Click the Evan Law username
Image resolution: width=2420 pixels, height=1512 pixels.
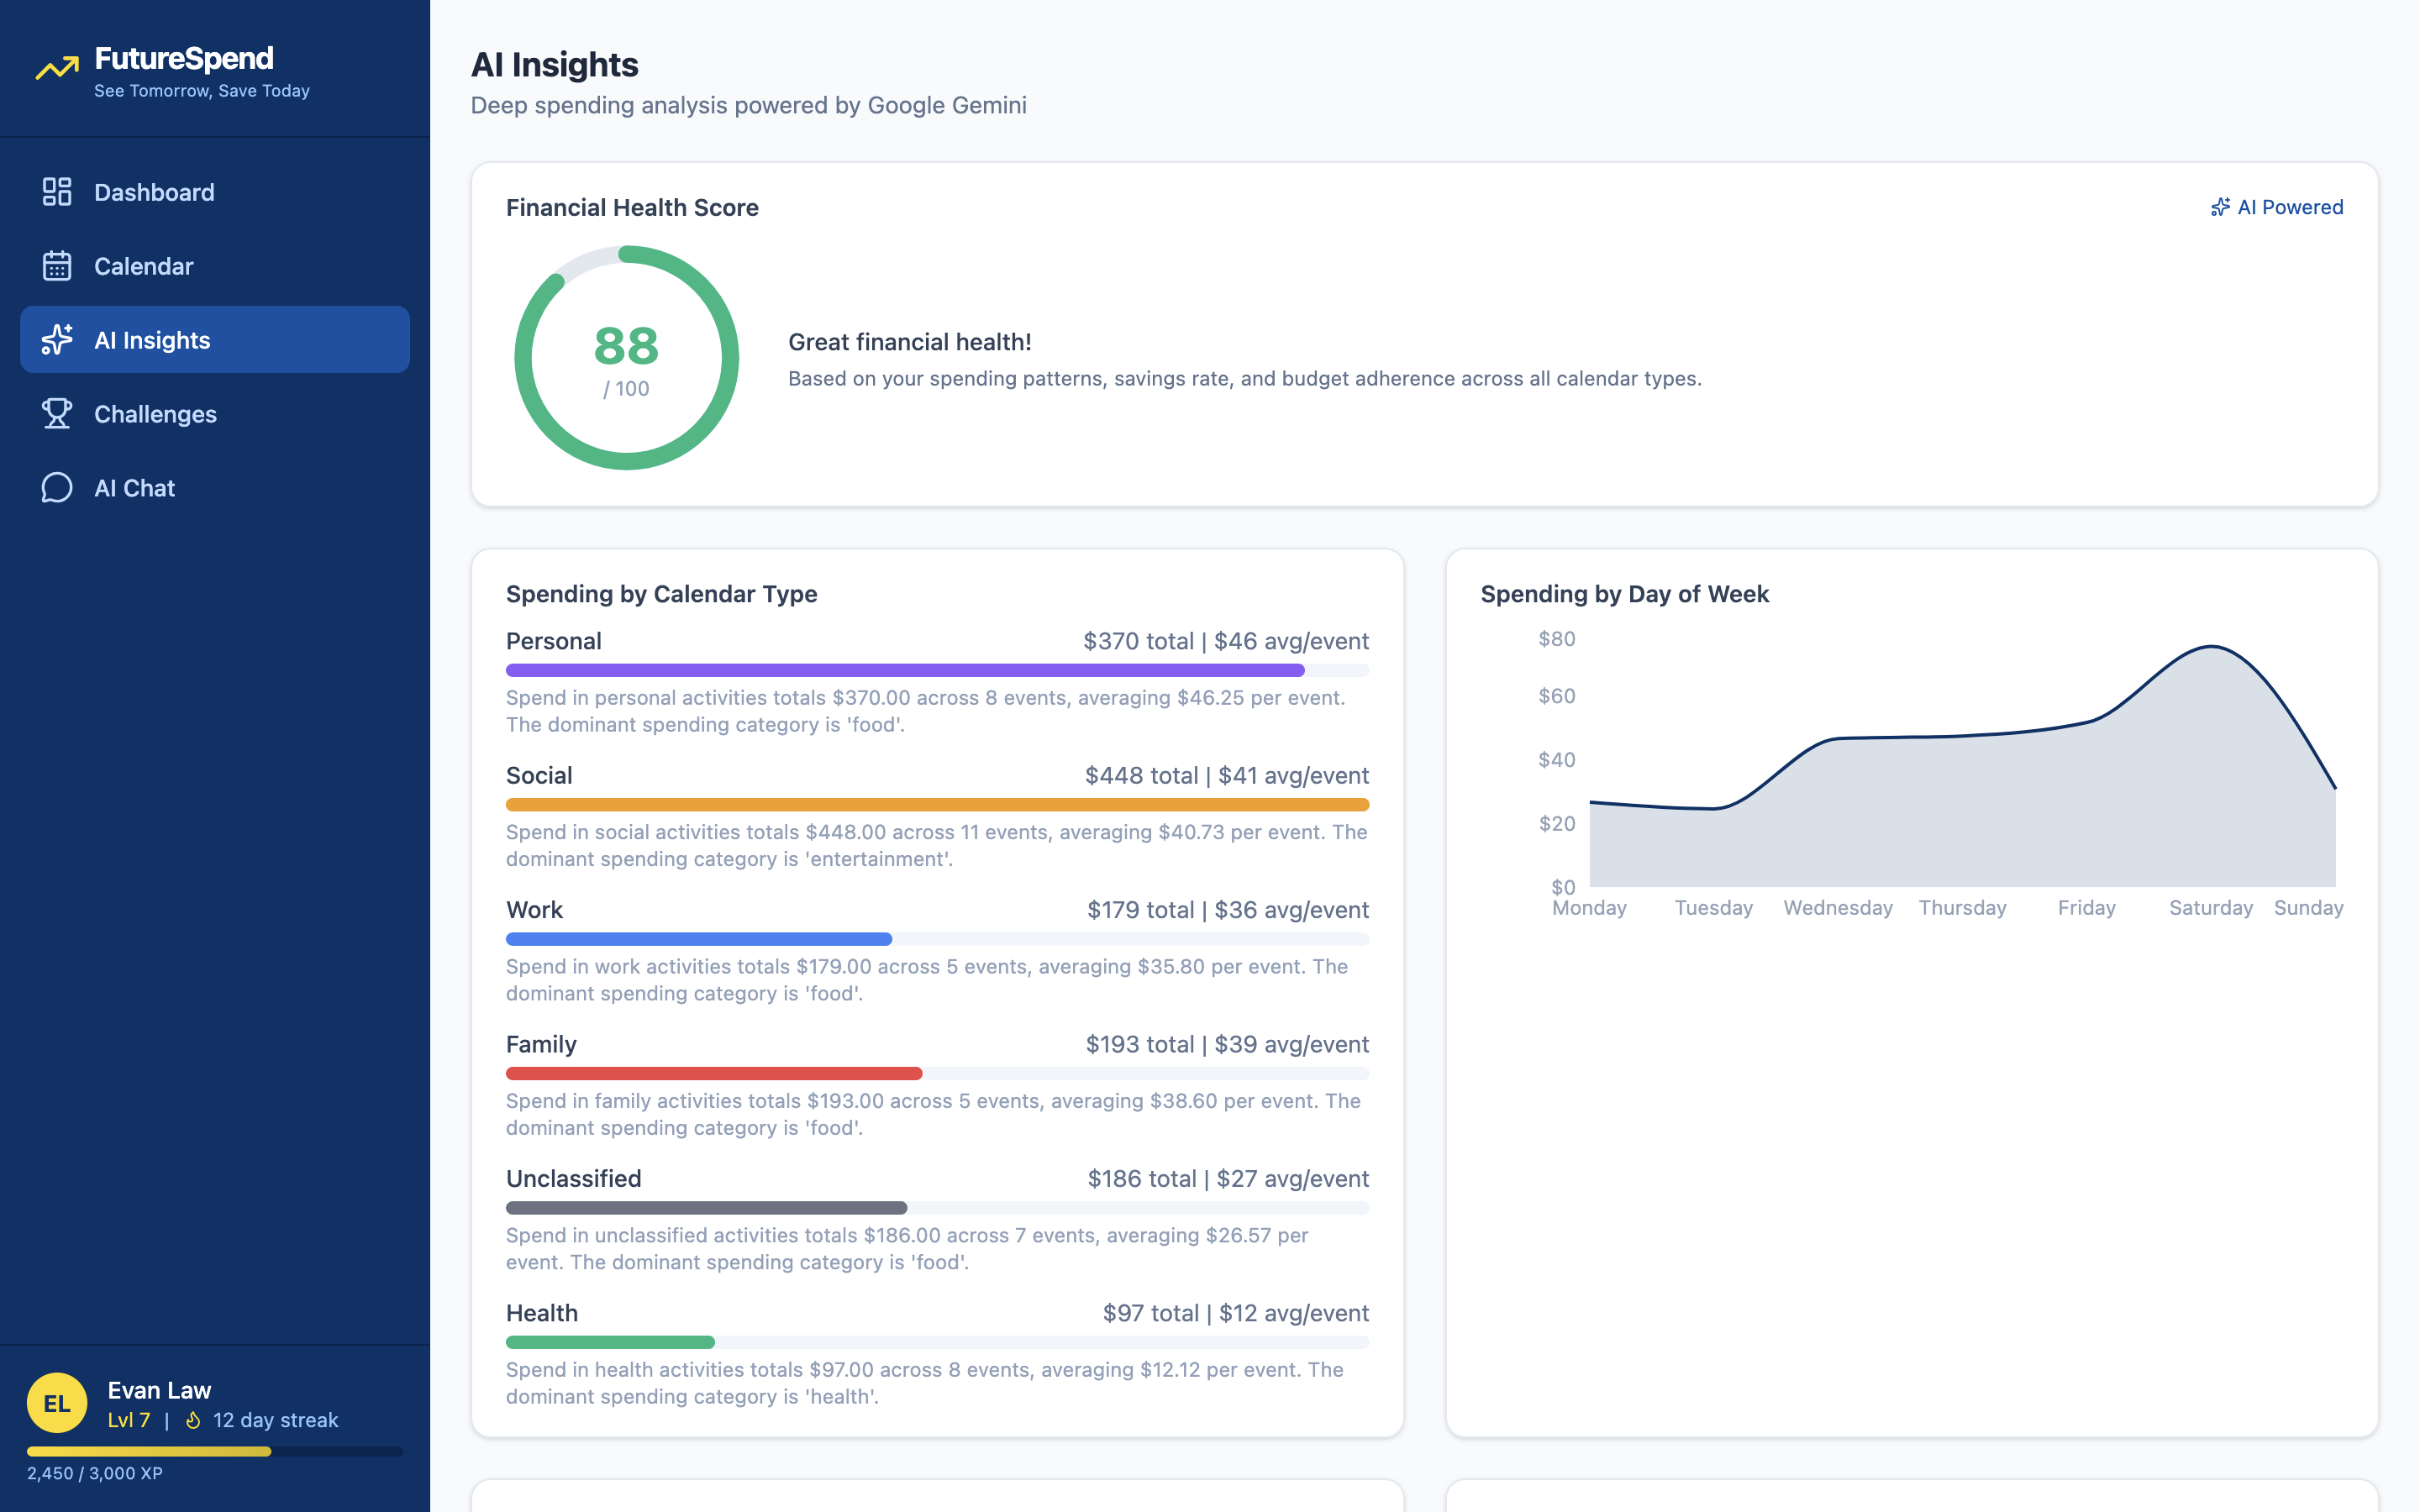pyautogui.click(x=159, y=1390)
